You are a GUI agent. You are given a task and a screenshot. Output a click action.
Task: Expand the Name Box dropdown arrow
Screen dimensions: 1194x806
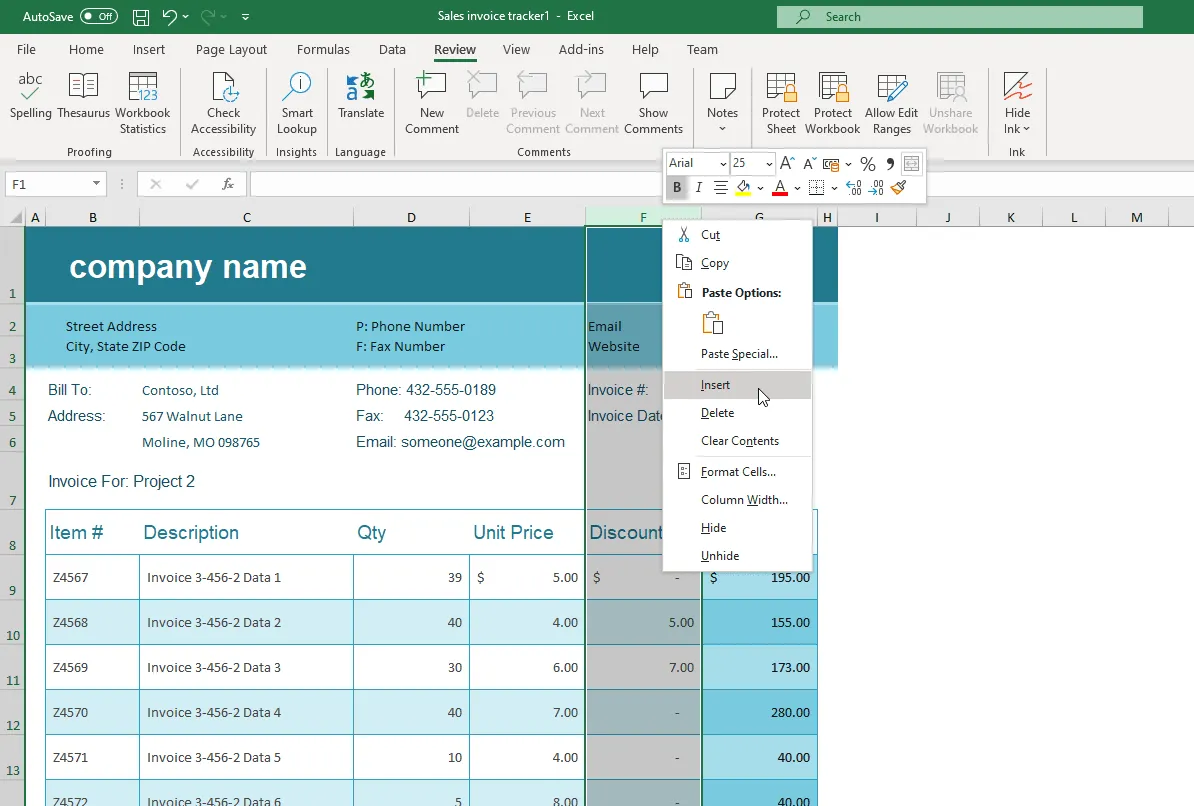point(97,184)
